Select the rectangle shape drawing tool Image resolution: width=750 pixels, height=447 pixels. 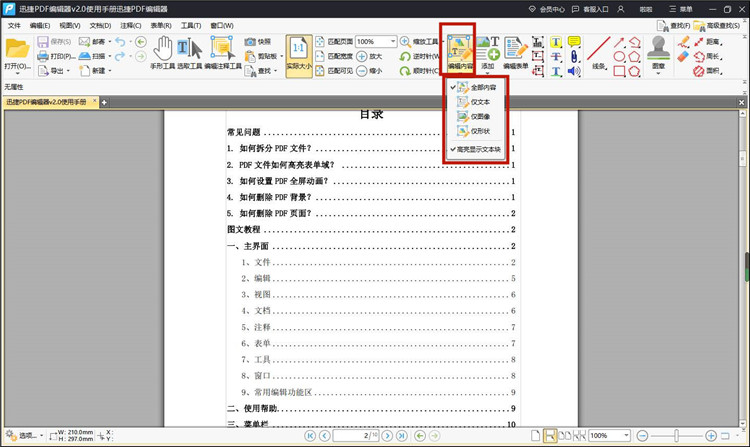click(619, 71)
